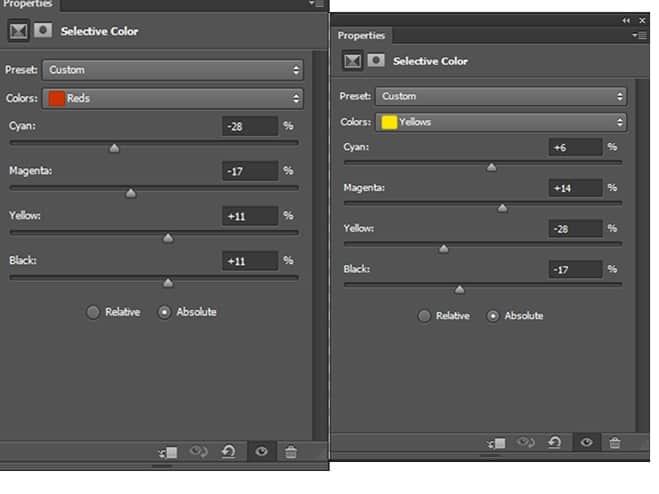Screen dimensions: 659x494
Task: Click the trash icon in the Yellows panel
Action: click(x=615, y=443)
